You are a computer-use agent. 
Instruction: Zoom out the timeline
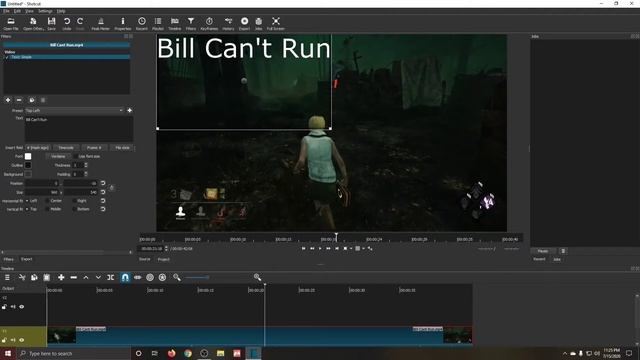177,278
